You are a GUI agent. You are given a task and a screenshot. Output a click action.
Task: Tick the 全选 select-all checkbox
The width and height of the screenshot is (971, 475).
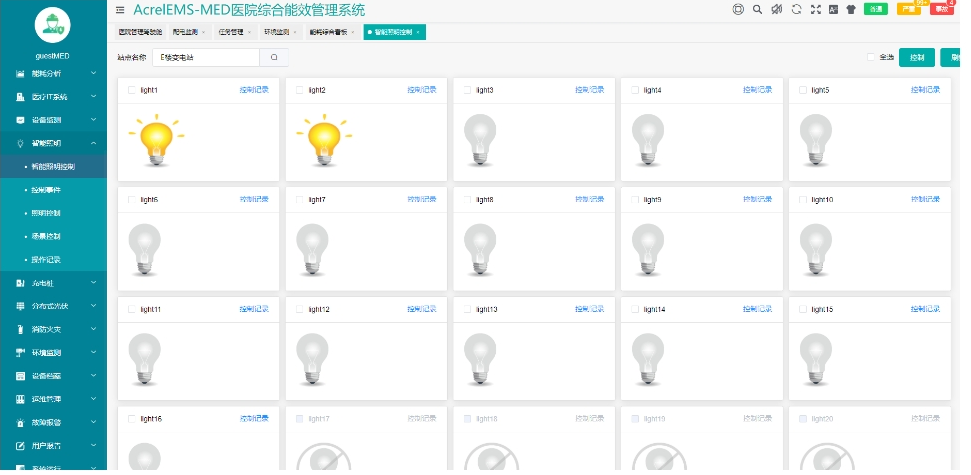coord(871,57)
